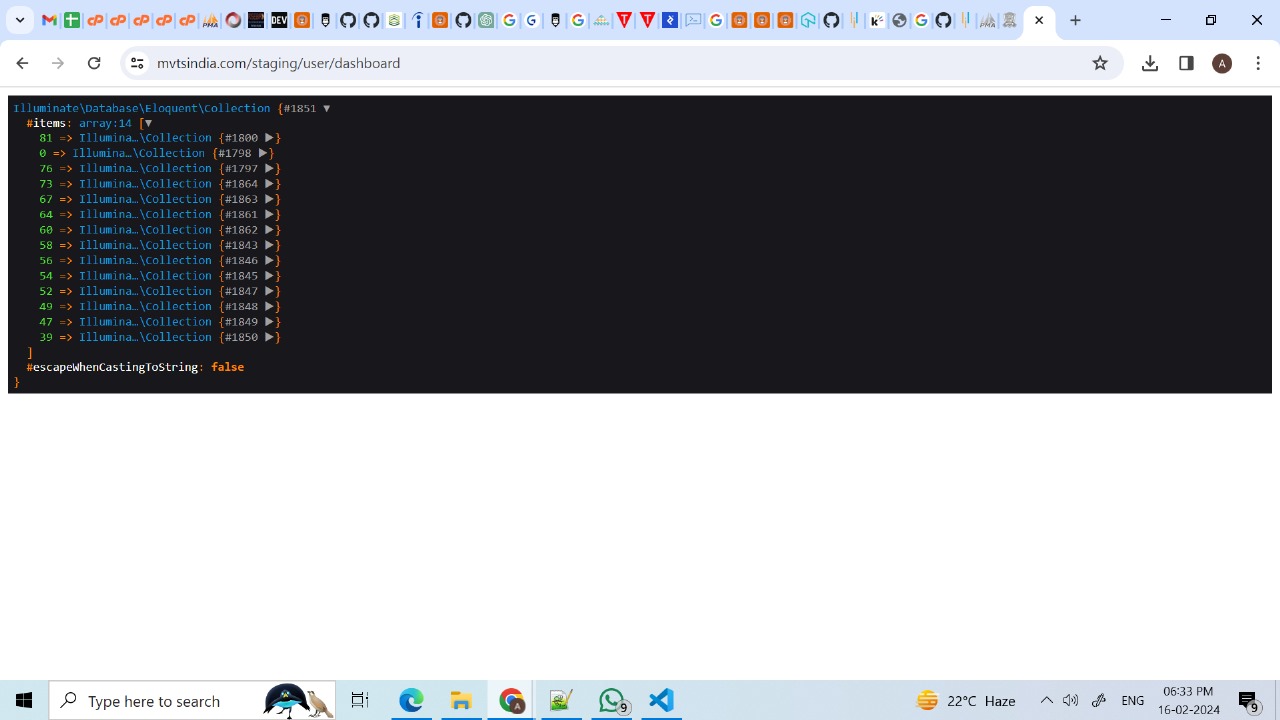Open Visual Studio Code from taskbar
Viewport: 1280px width, 720px height.
(661, 700)
